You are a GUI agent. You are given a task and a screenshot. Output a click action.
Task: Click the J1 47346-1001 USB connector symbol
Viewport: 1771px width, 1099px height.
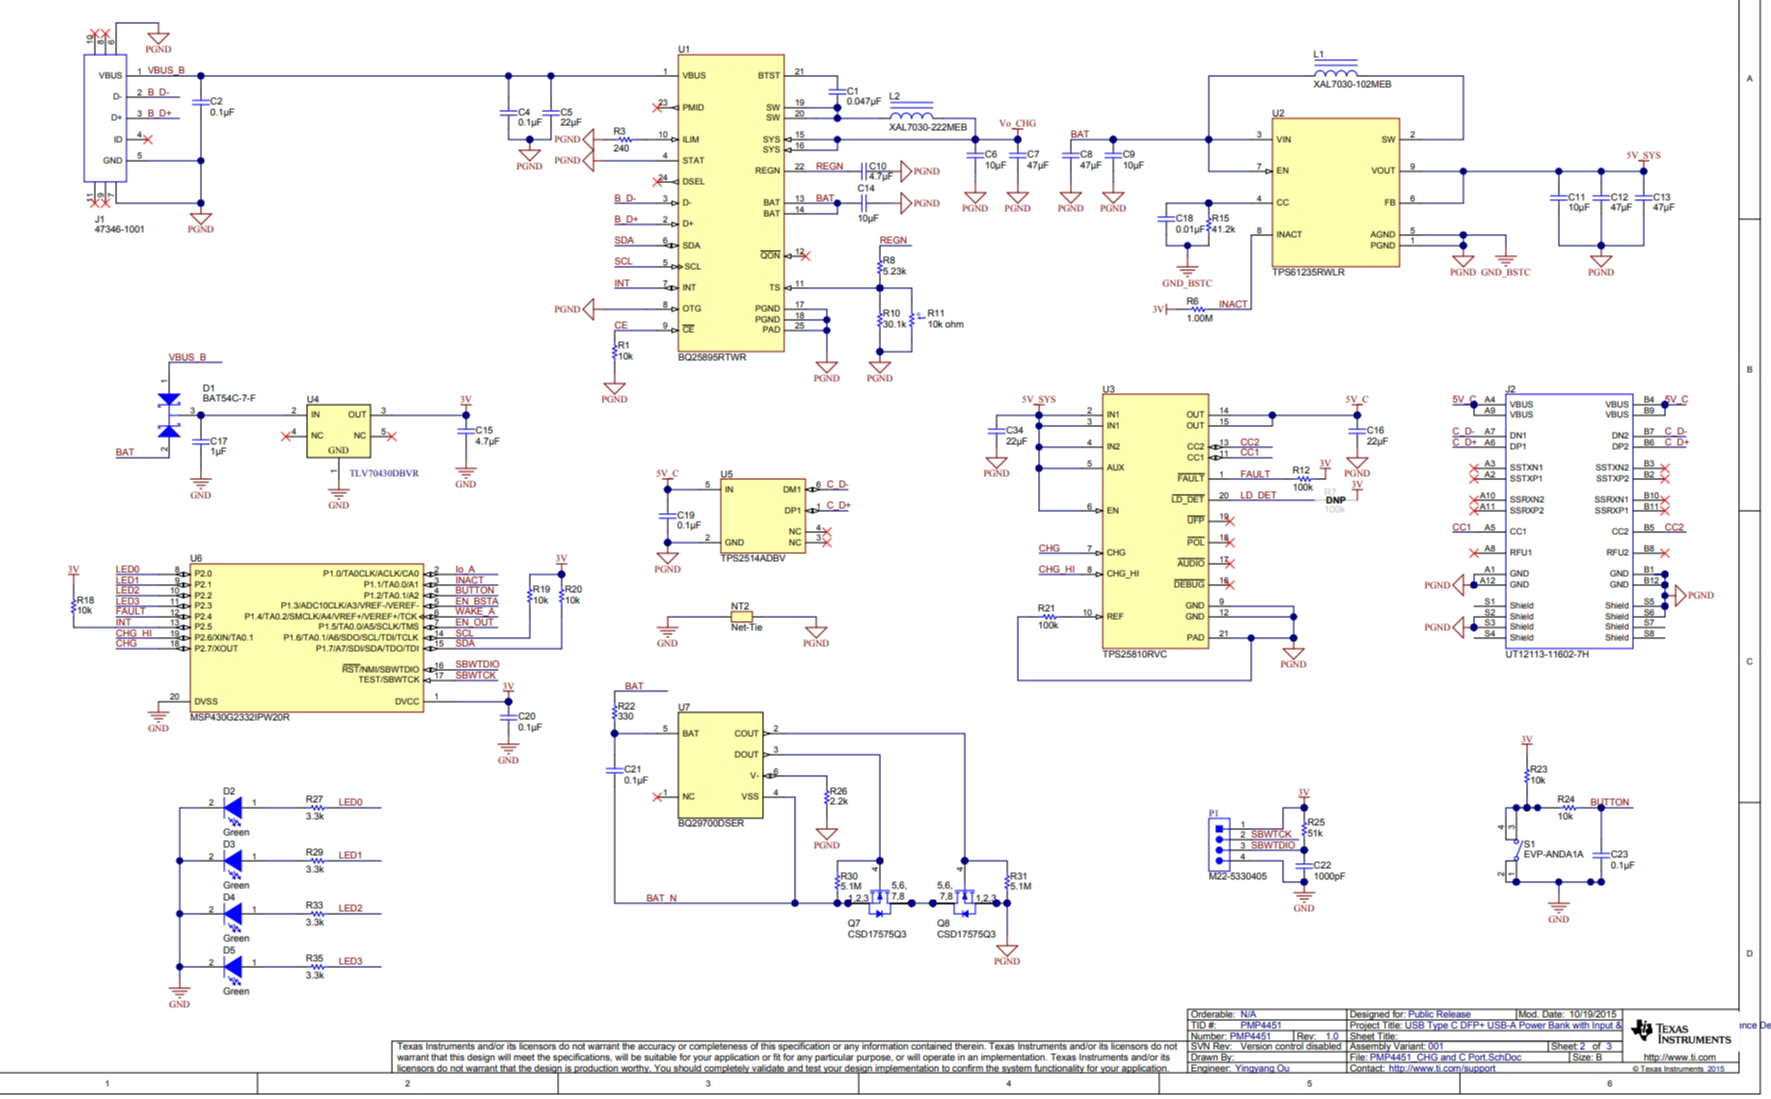[x=104, y=117]
